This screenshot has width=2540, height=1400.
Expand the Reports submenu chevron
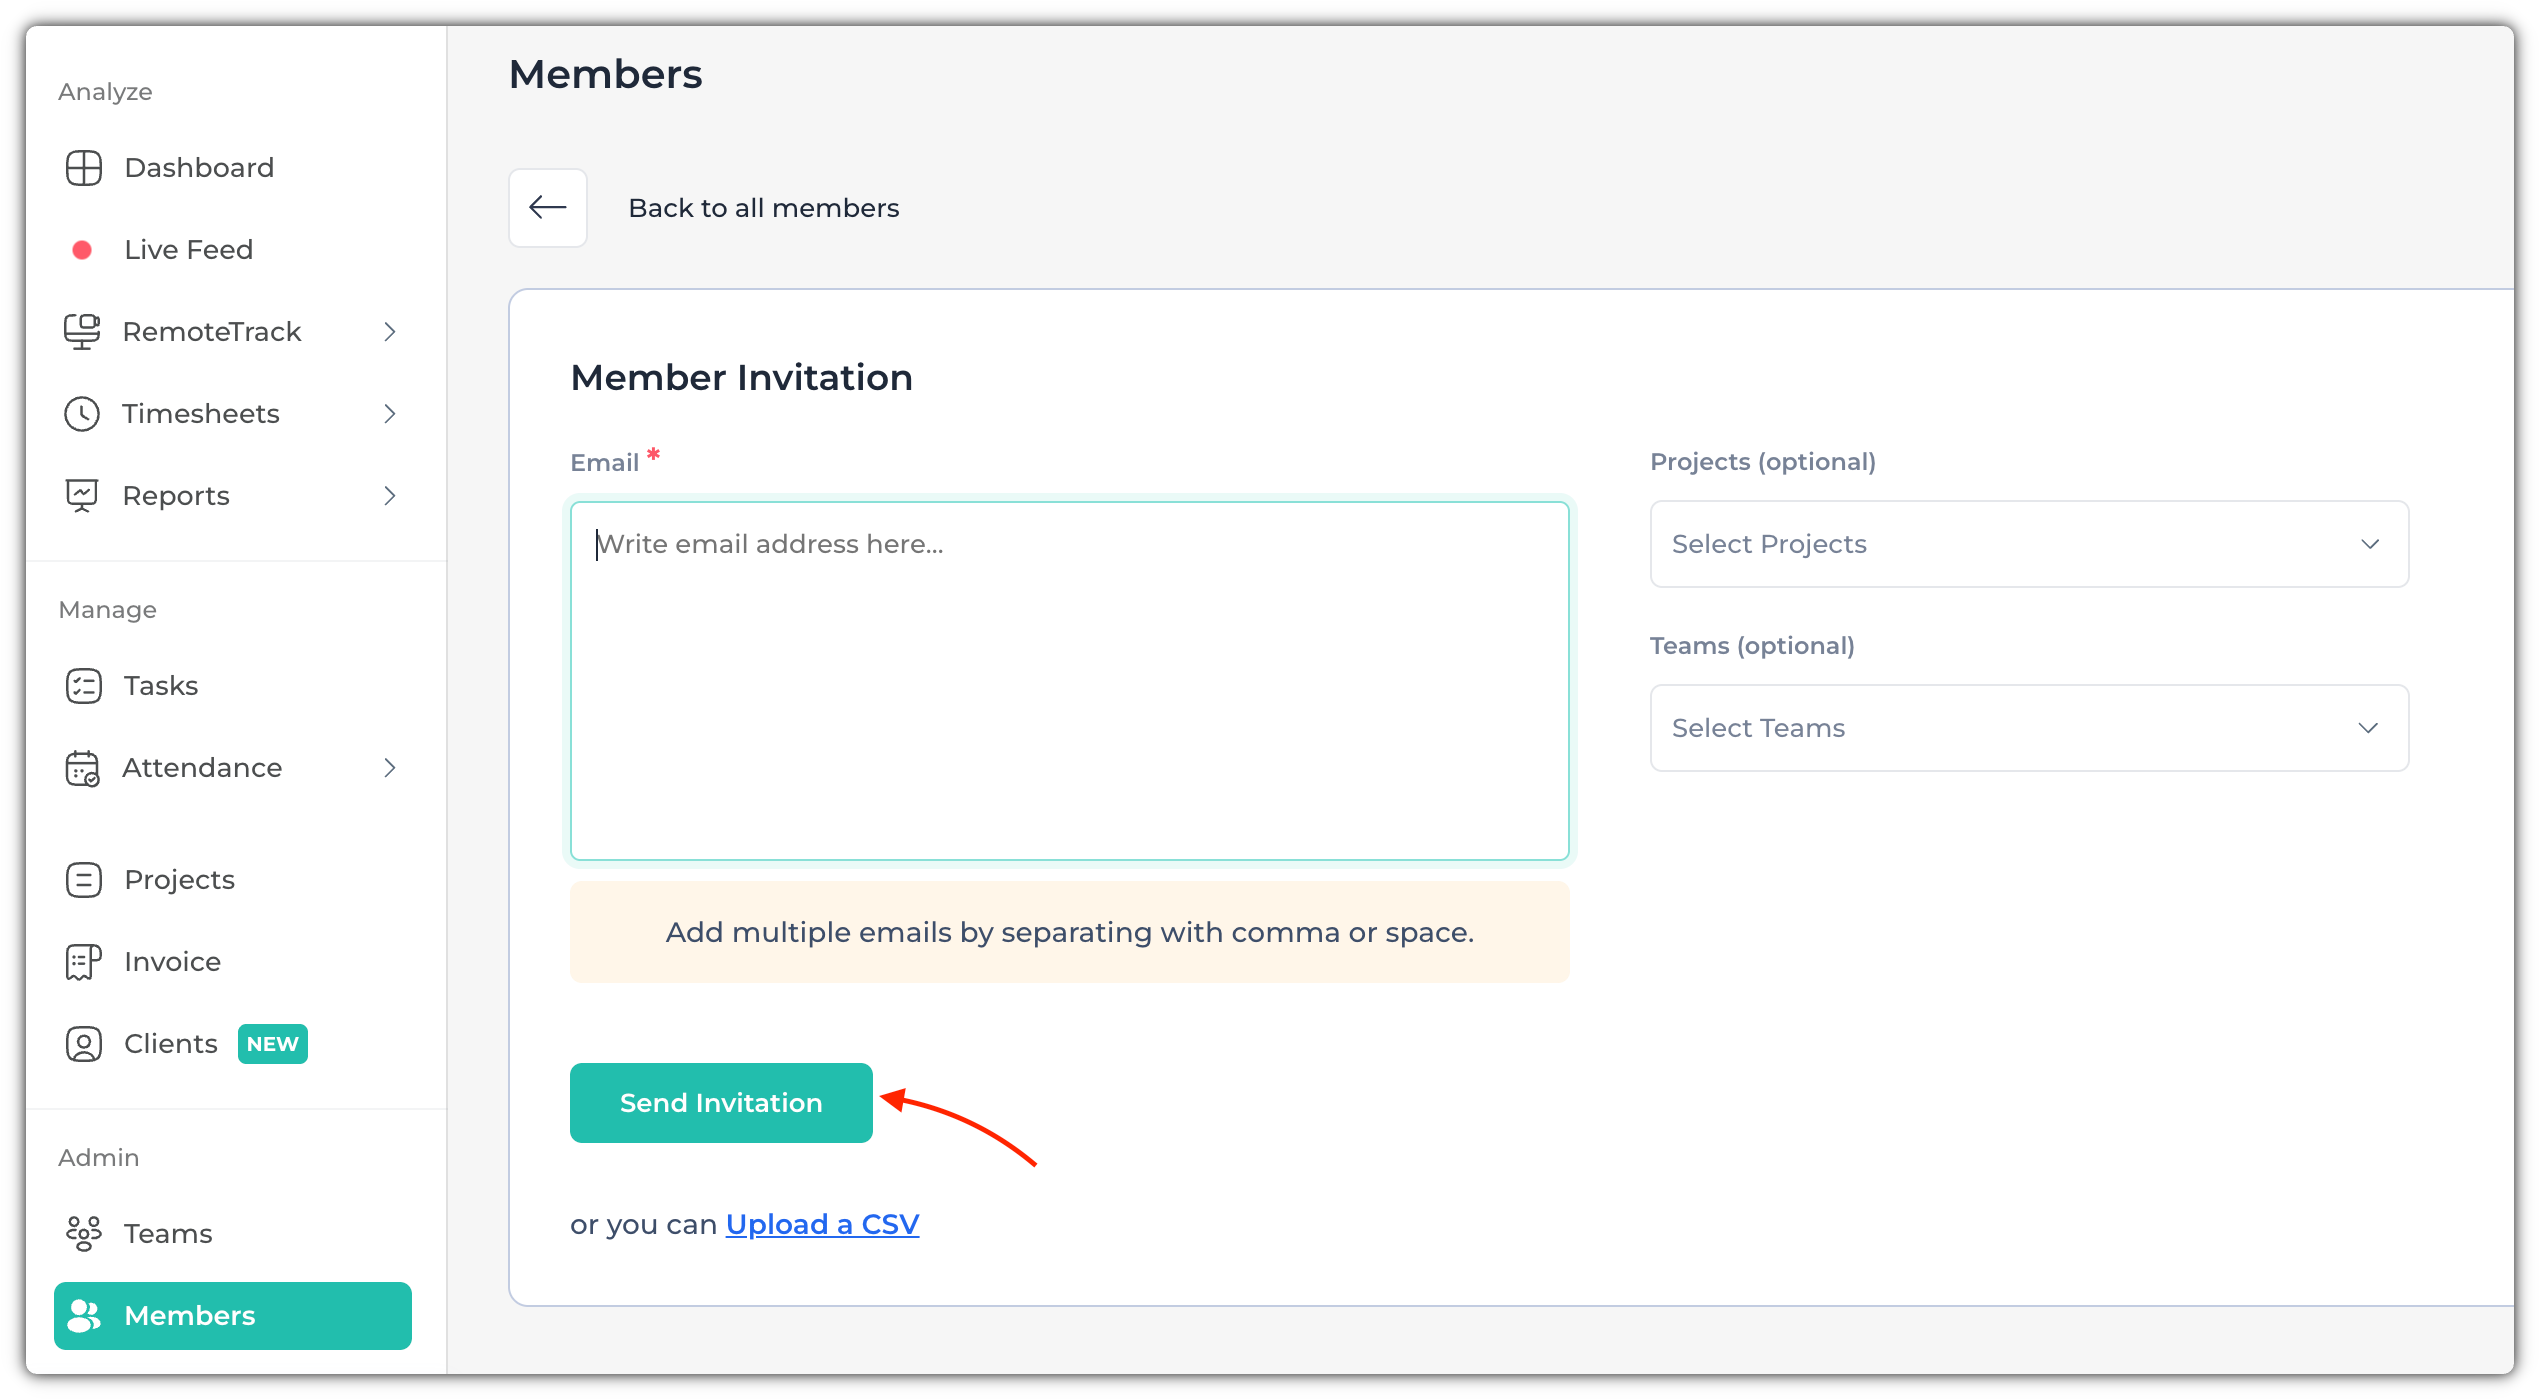click(x=390, y=496)
